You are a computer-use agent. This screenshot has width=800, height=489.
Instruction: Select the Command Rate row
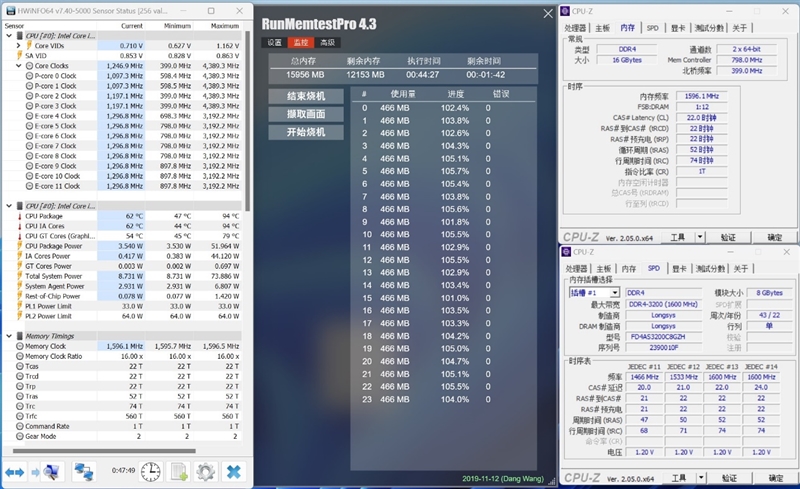[x=122, y=426]
